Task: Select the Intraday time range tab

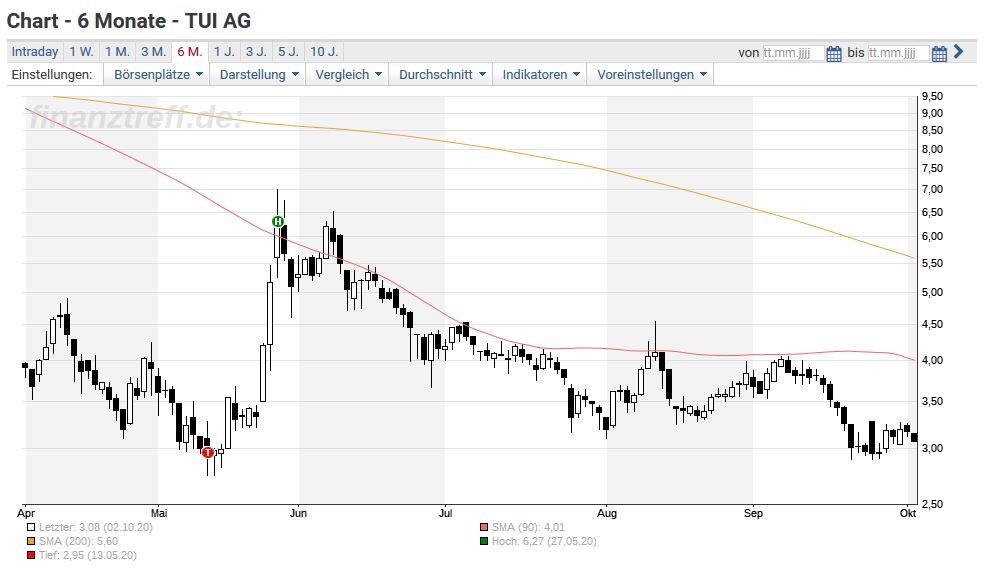Action: (35, 52)
